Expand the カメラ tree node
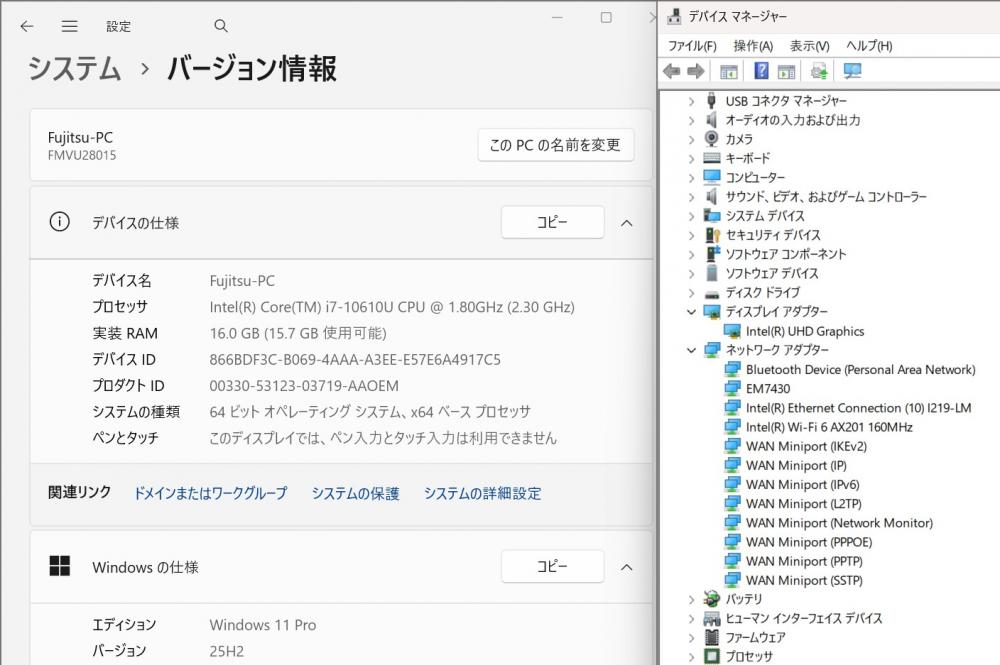1000x665 pixels. coord(691,139)
